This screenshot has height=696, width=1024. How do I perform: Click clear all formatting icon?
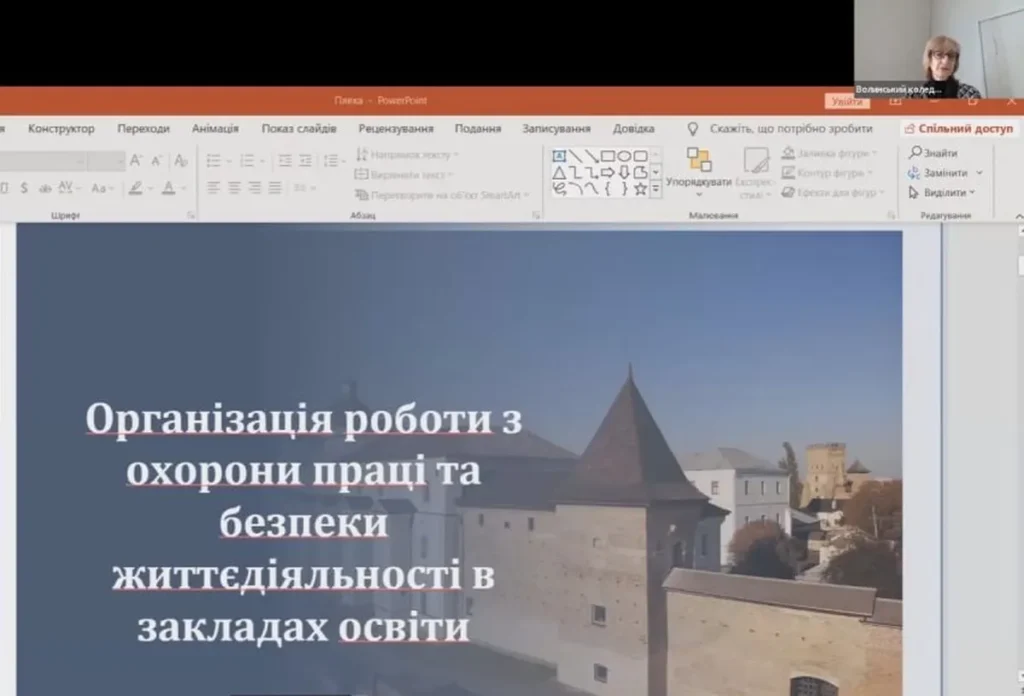tap(181, 160)
